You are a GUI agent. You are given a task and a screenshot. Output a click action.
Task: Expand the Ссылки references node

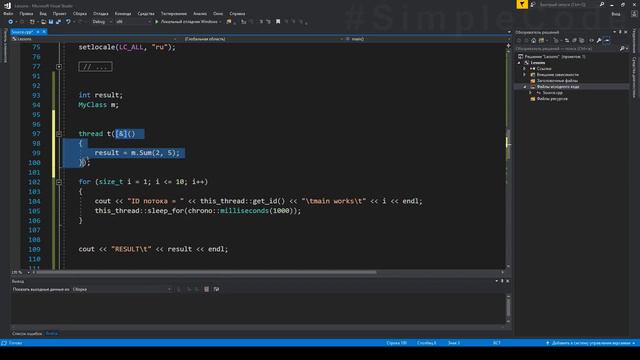tap(524, 69)
